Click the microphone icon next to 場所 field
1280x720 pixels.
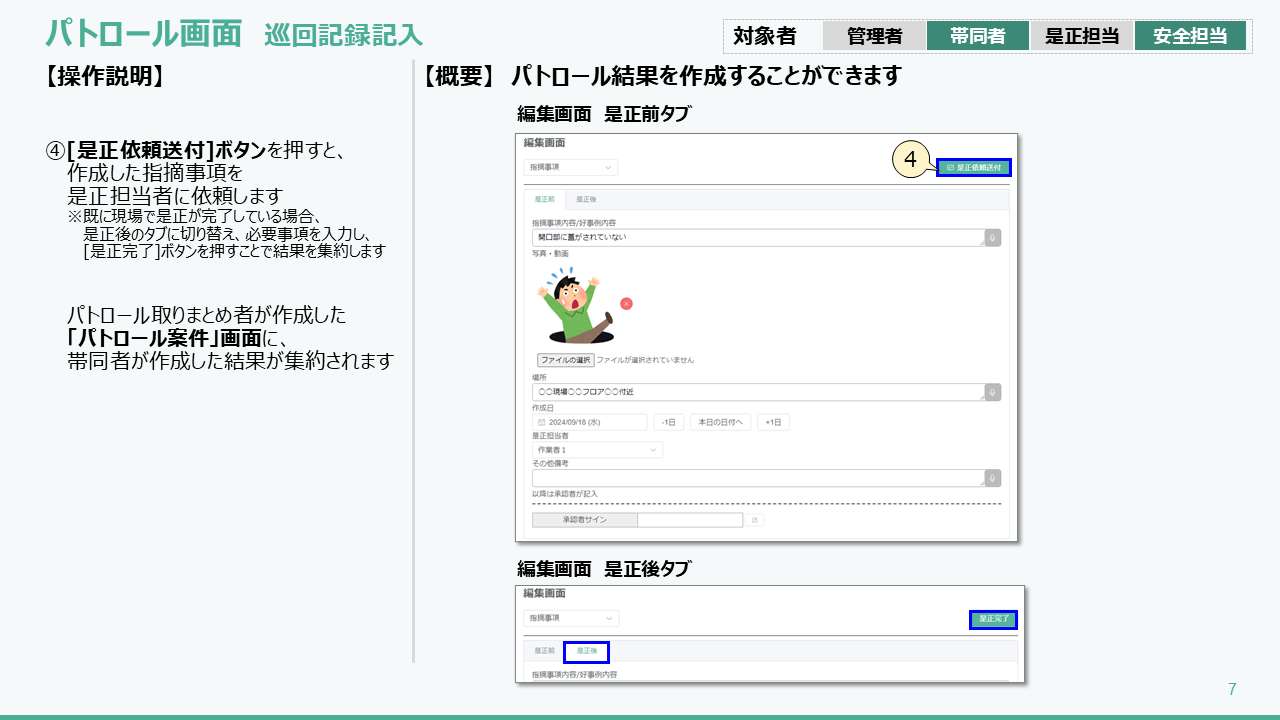pyautogui.click(x=992, y=392)
